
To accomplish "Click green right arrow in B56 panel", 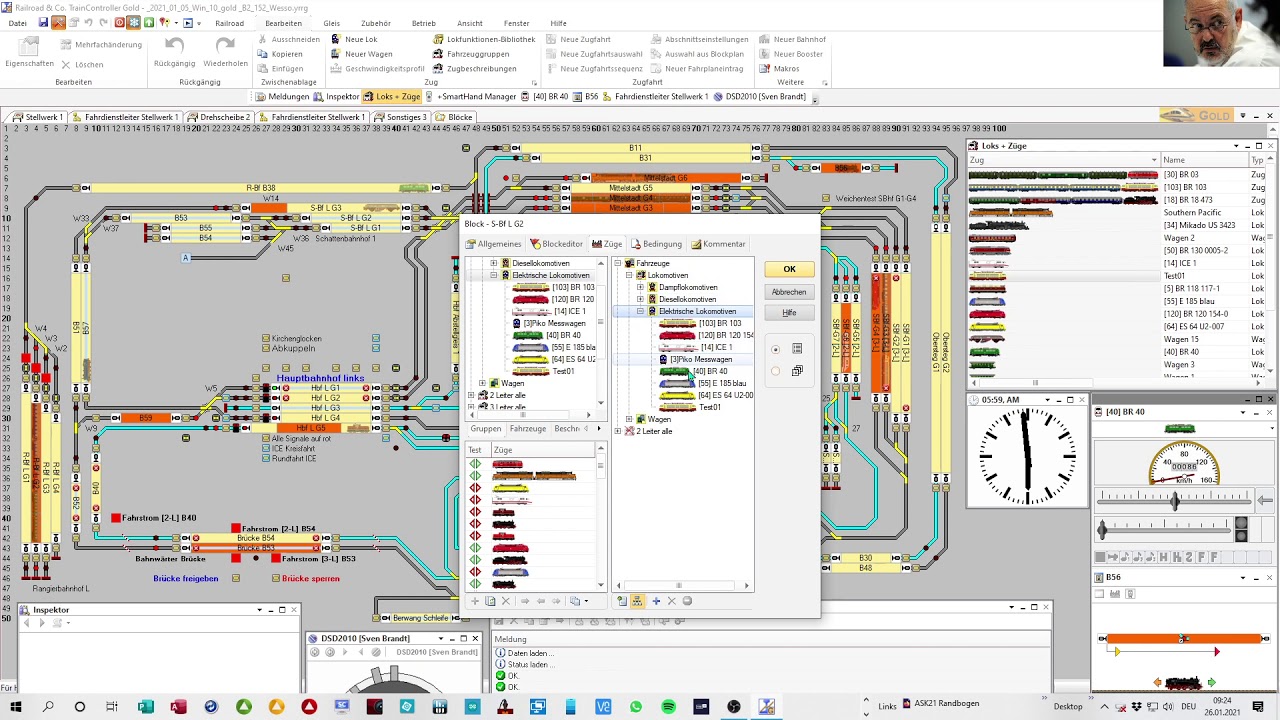I will (x=1211, y=683).
